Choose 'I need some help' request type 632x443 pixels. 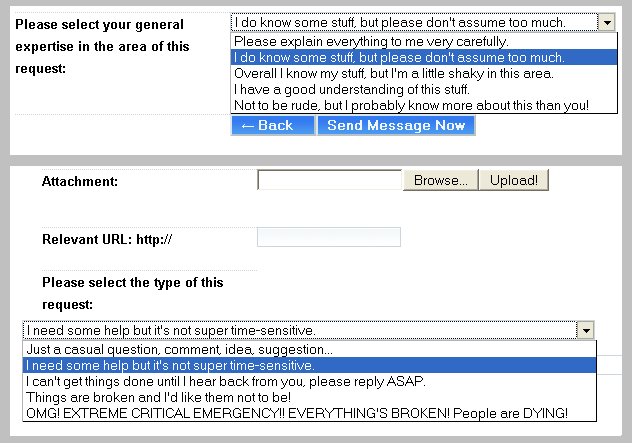[171, 366]
